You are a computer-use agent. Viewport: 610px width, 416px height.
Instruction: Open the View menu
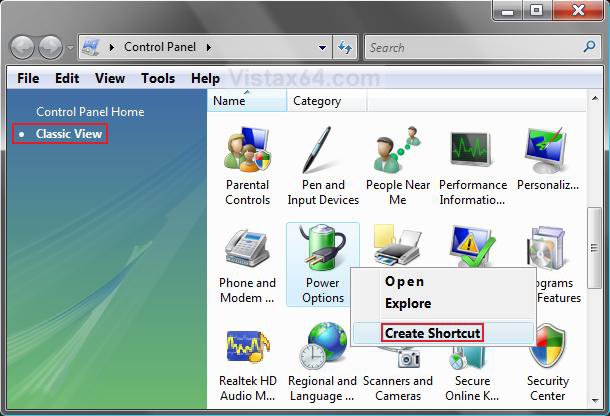pyautogui.click(x=110, y=78)
